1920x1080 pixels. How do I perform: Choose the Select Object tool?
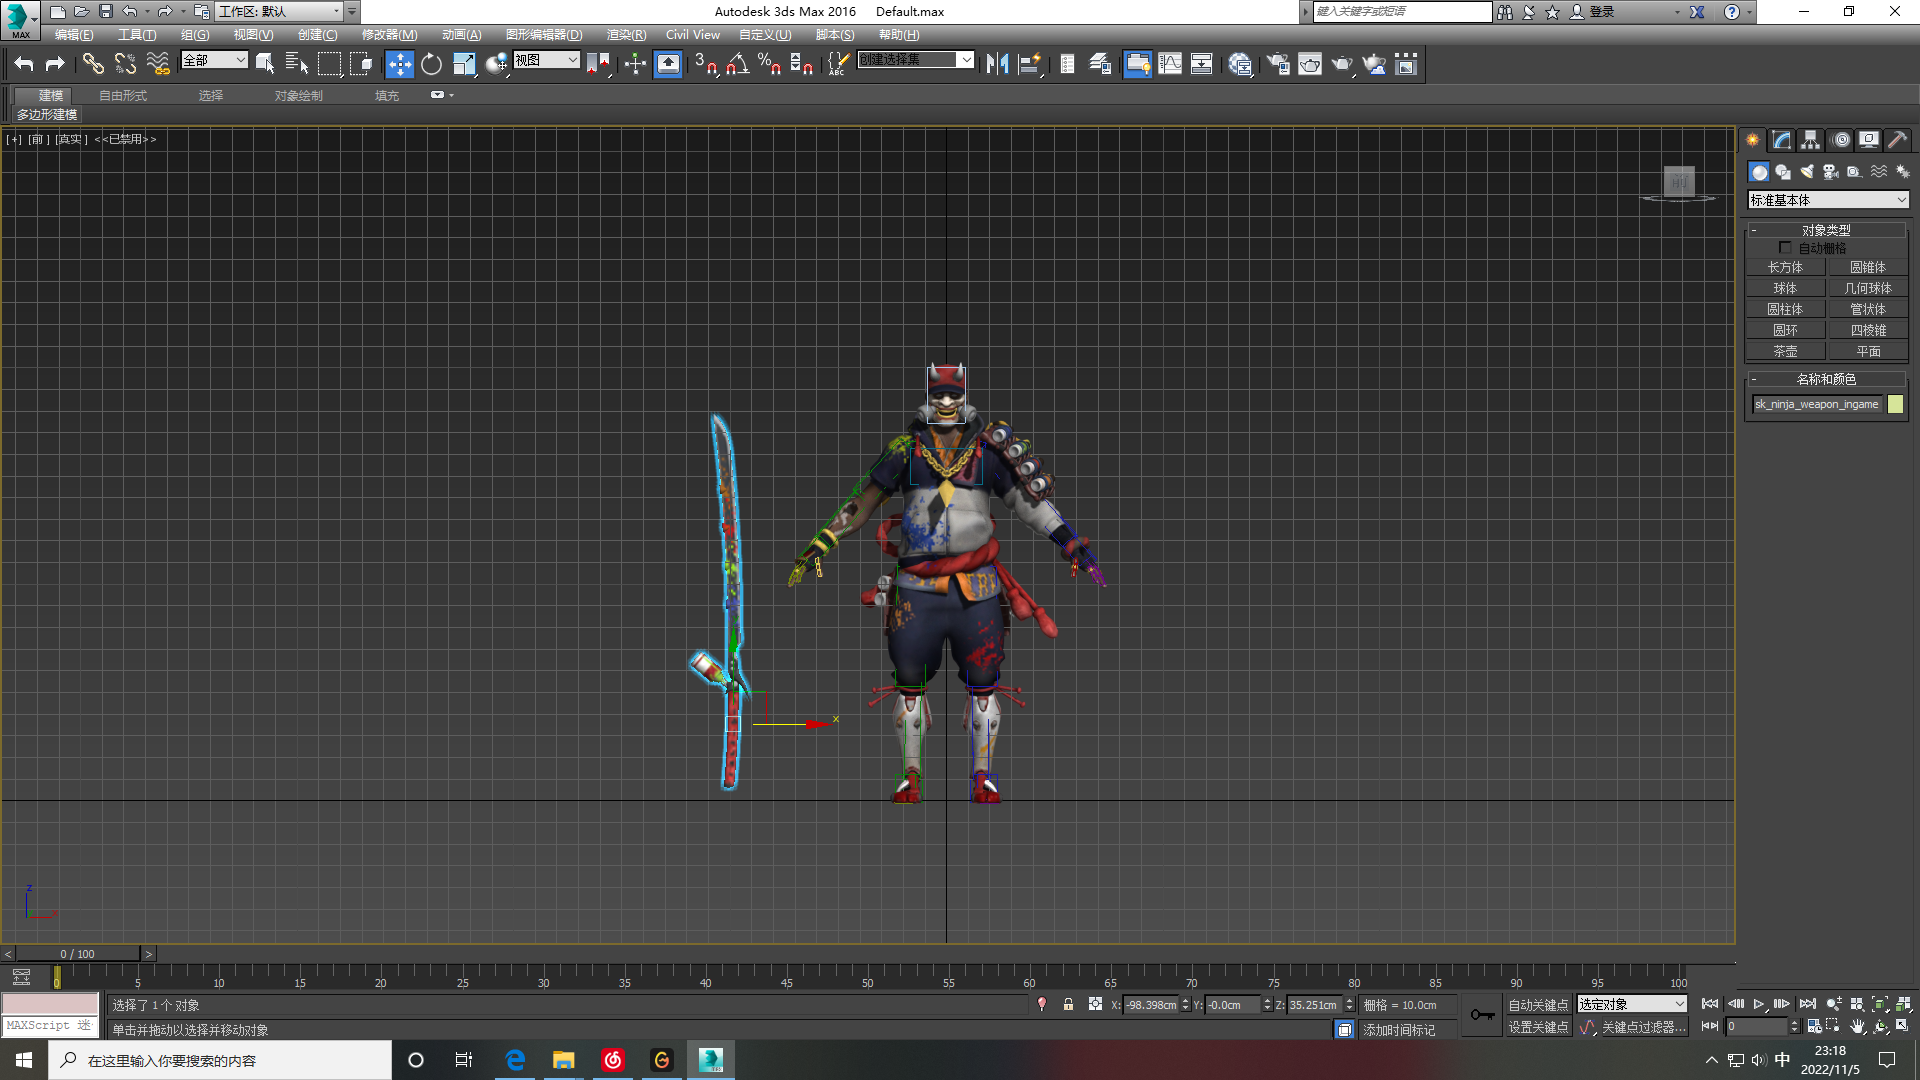click(265, 64)
